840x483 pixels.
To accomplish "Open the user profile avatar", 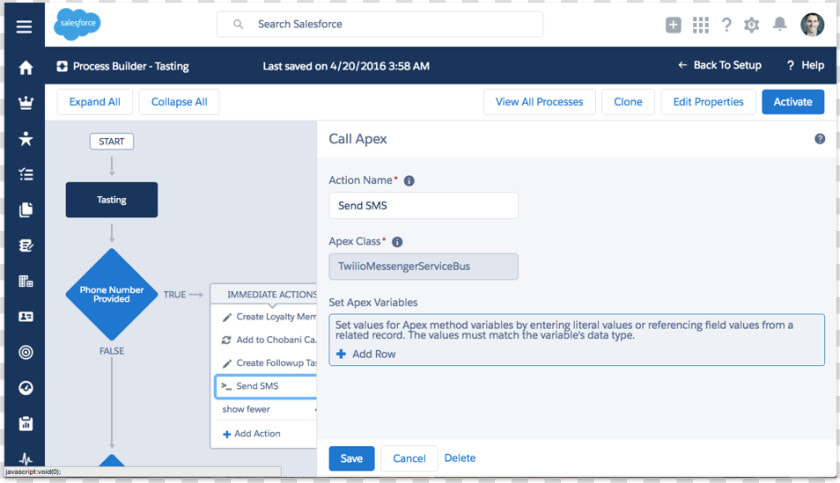I will coord(812,25).
